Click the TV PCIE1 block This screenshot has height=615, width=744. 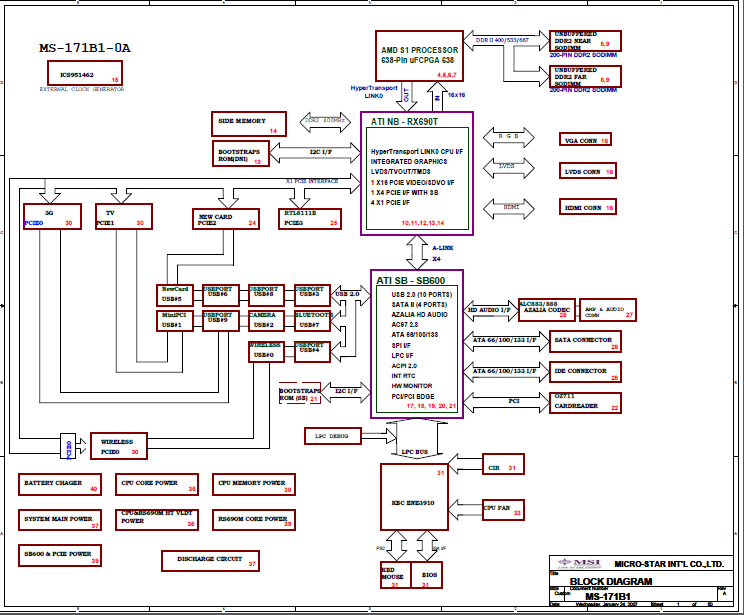124,216
